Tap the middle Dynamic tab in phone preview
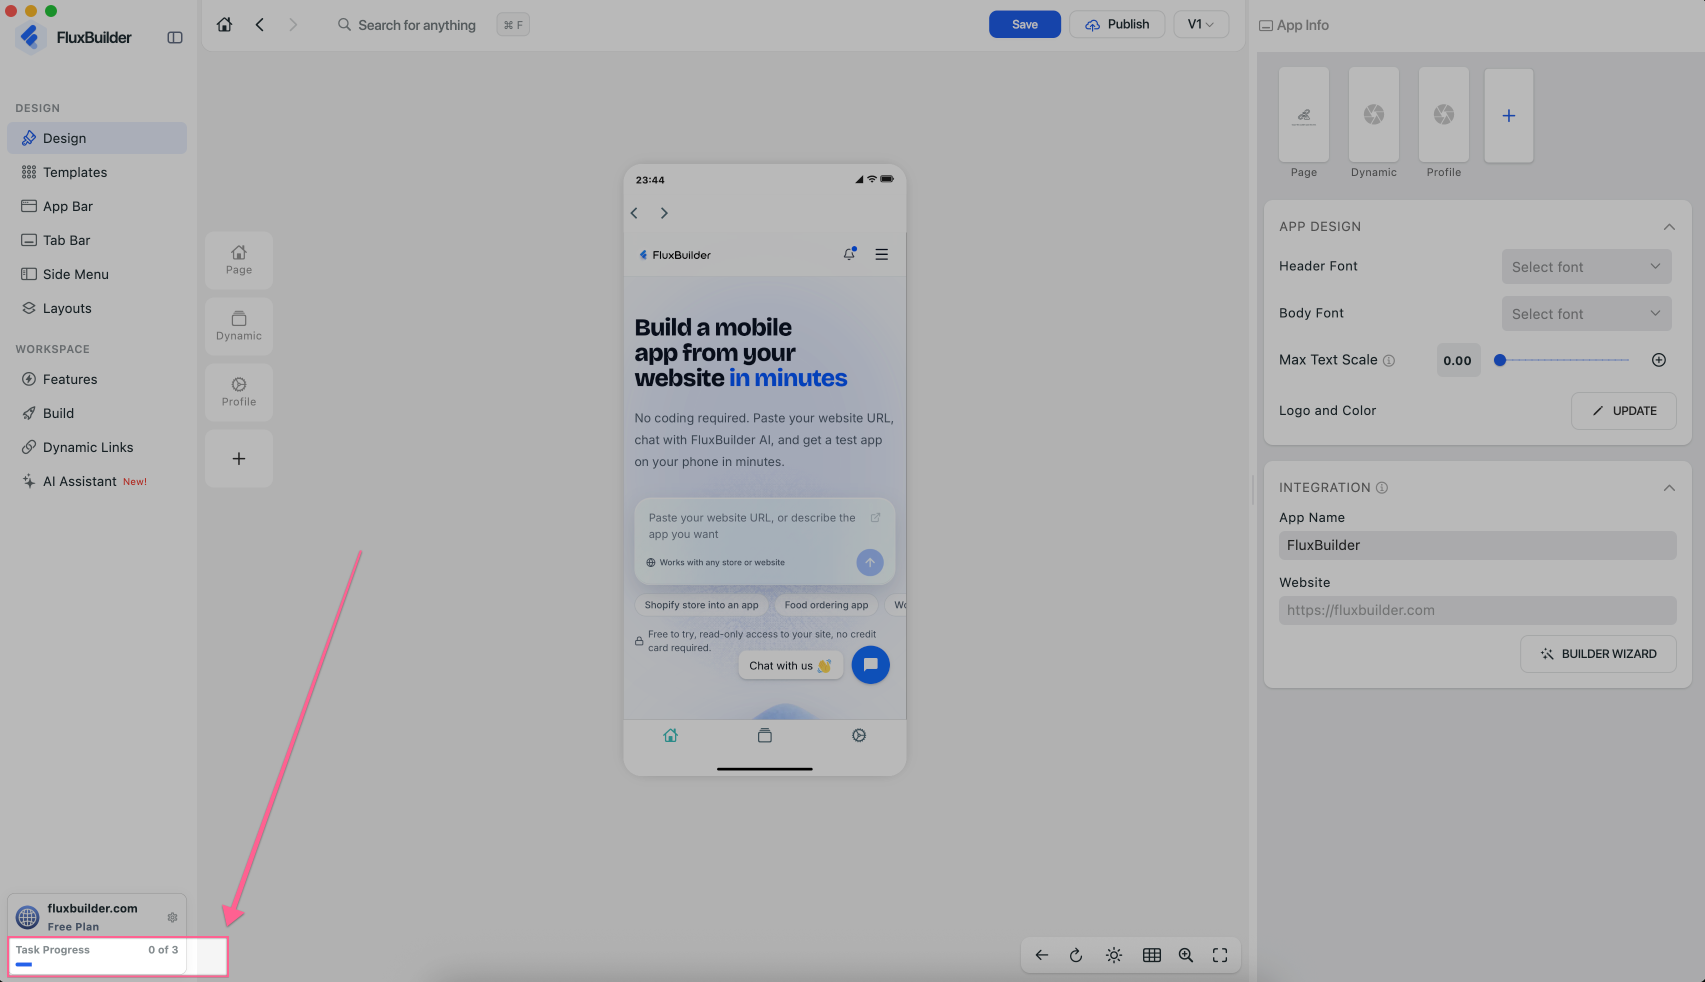Viewport: 1705px width, 982px height. (765, 736)
